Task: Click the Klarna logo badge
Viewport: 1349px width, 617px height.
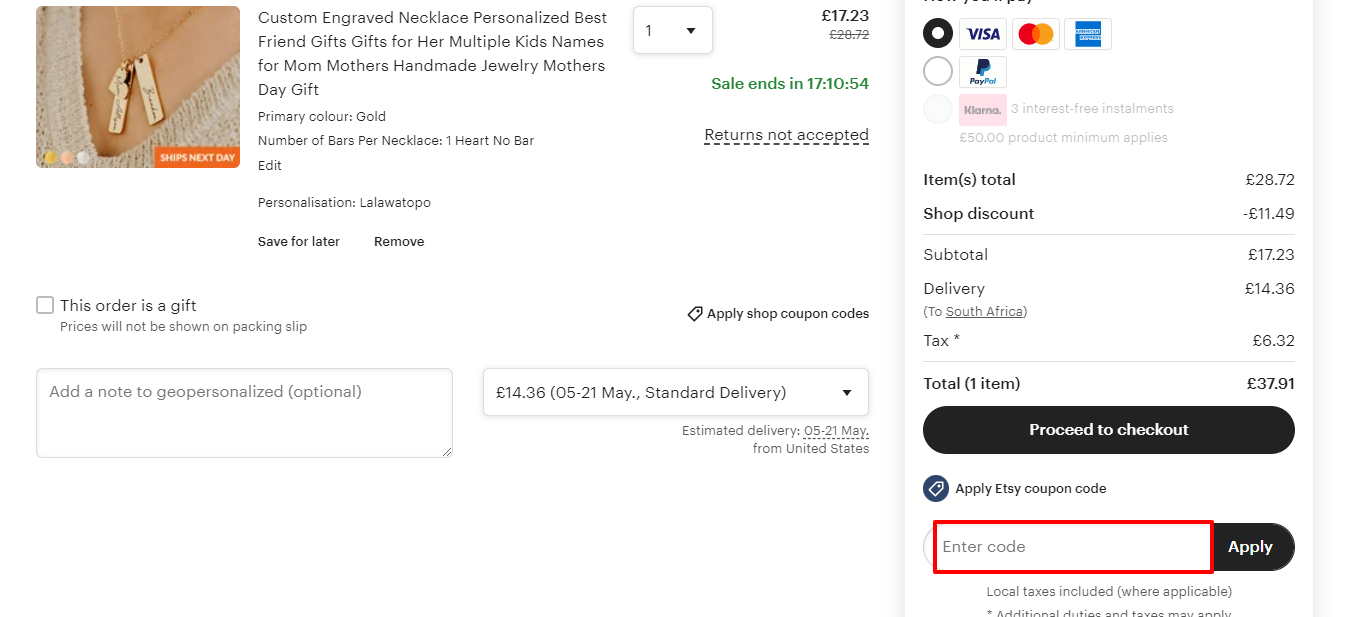Action: tap(982, 109)
